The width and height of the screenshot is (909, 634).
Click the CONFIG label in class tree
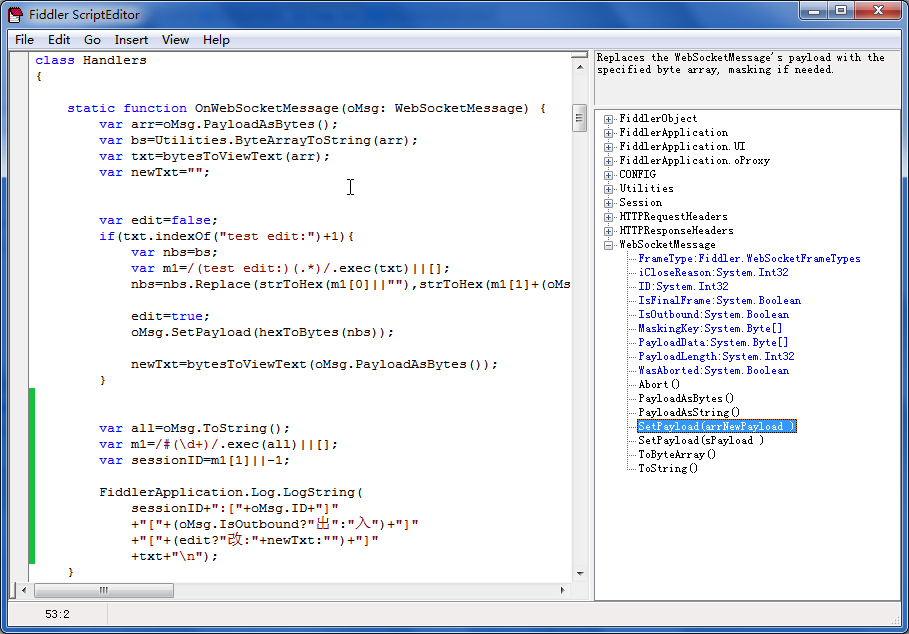(x=637, y=175)
